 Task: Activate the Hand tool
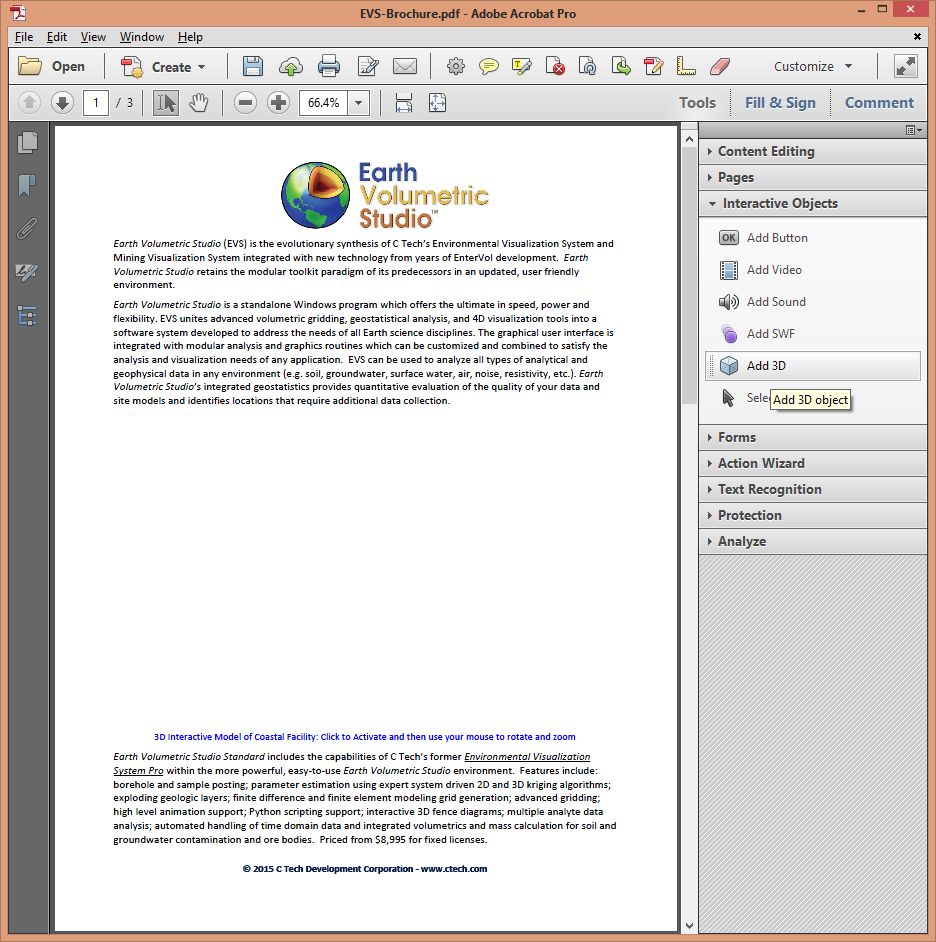(199, 102)
